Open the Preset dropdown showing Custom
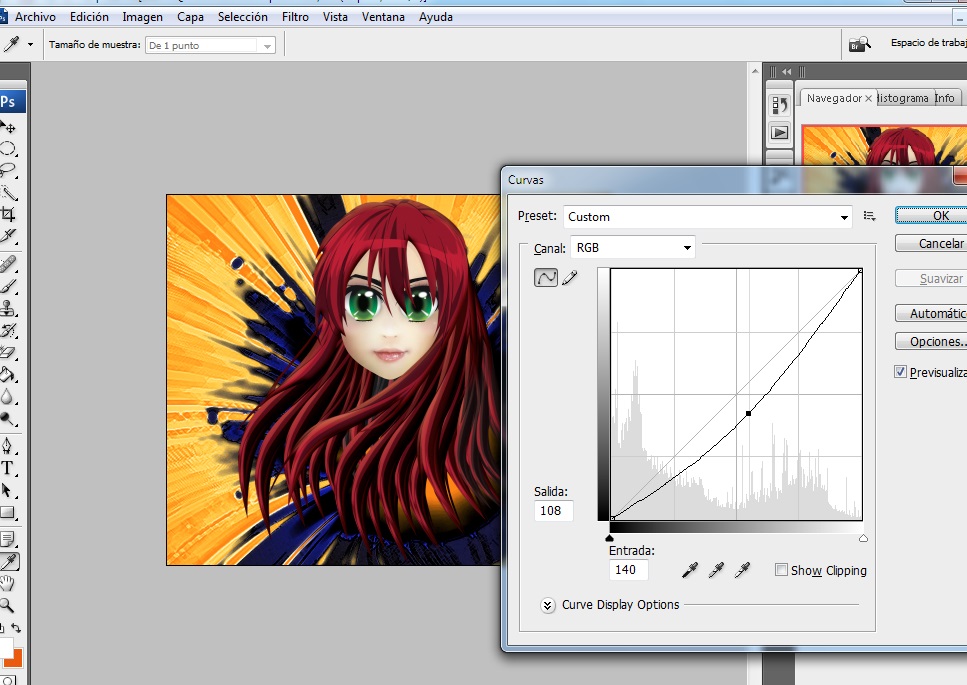Image resolution: width=967 pixels, height=685 pixels. click(708, 216)
